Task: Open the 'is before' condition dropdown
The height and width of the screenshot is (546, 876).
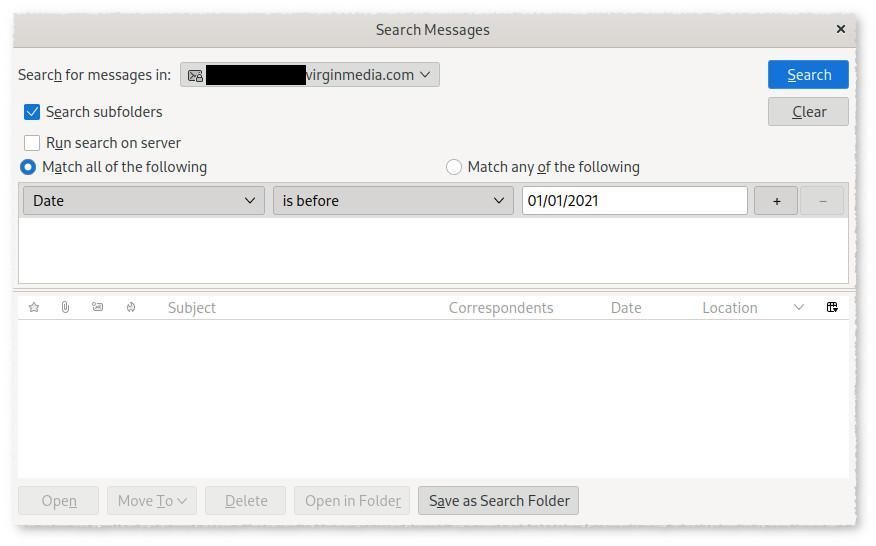Action: [393, 201]
